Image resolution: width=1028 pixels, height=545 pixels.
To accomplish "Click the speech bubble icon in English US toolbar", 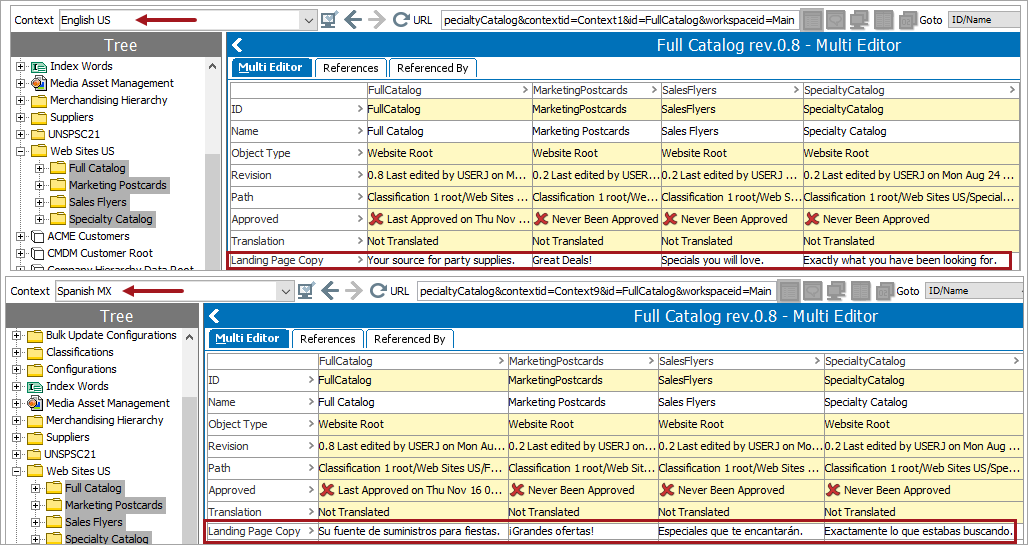I will point(835,20).
